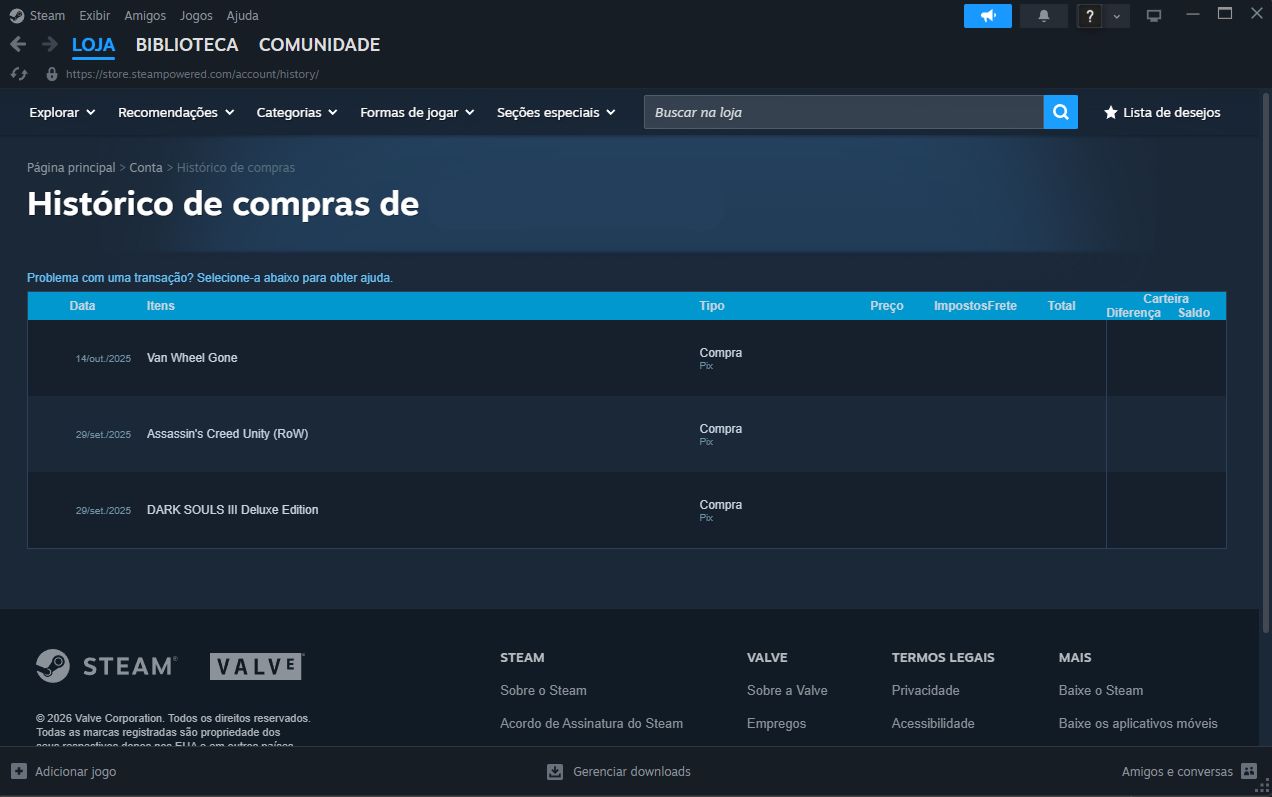Click the download icon for Gerenciar downloads
Viewport: 1272px width, 797px height.
pos(555,771)
